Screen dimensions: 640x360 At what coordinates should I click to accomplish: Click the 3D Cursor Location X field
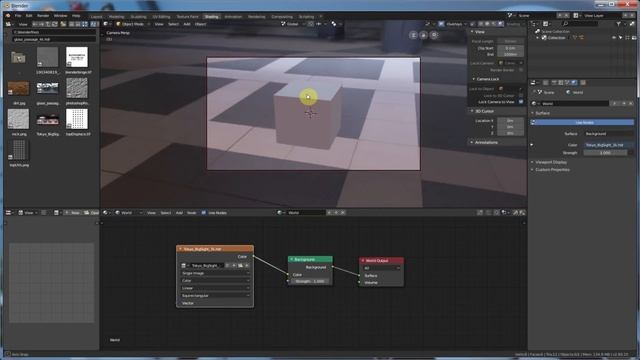coord(510,120)
